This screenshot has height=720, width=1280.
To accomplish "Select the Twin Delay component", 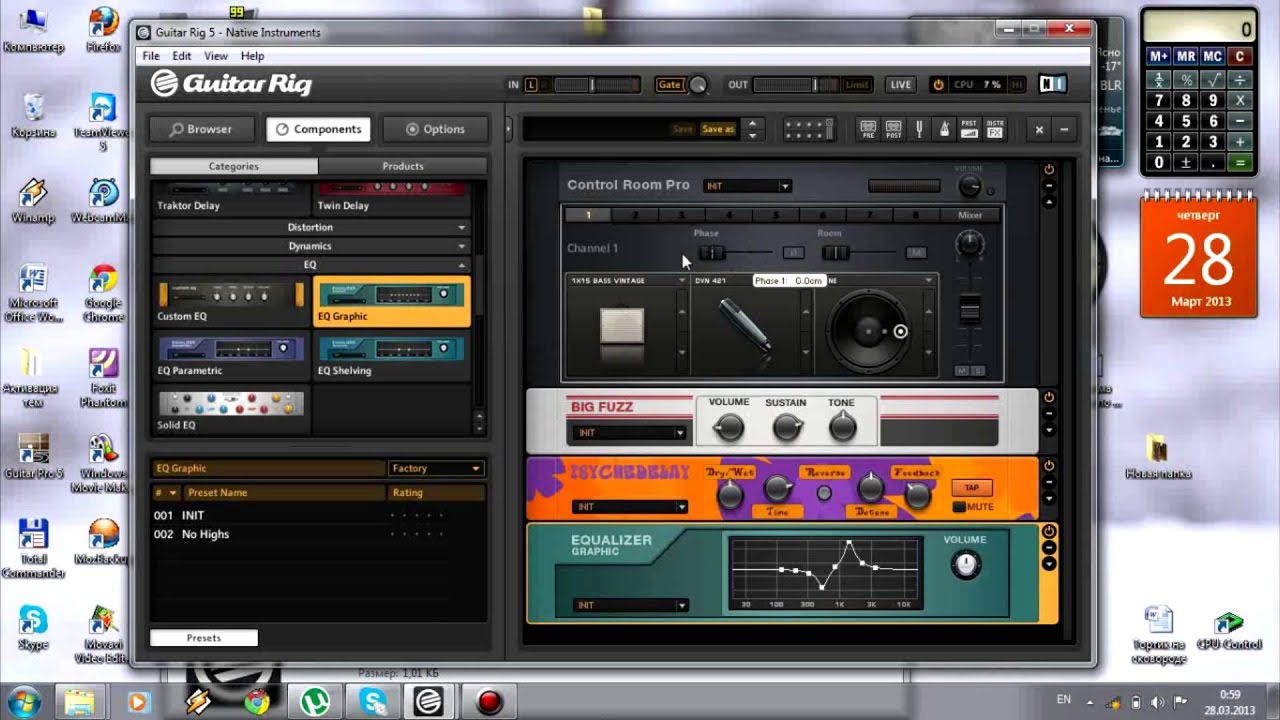I will click(392, 197).
